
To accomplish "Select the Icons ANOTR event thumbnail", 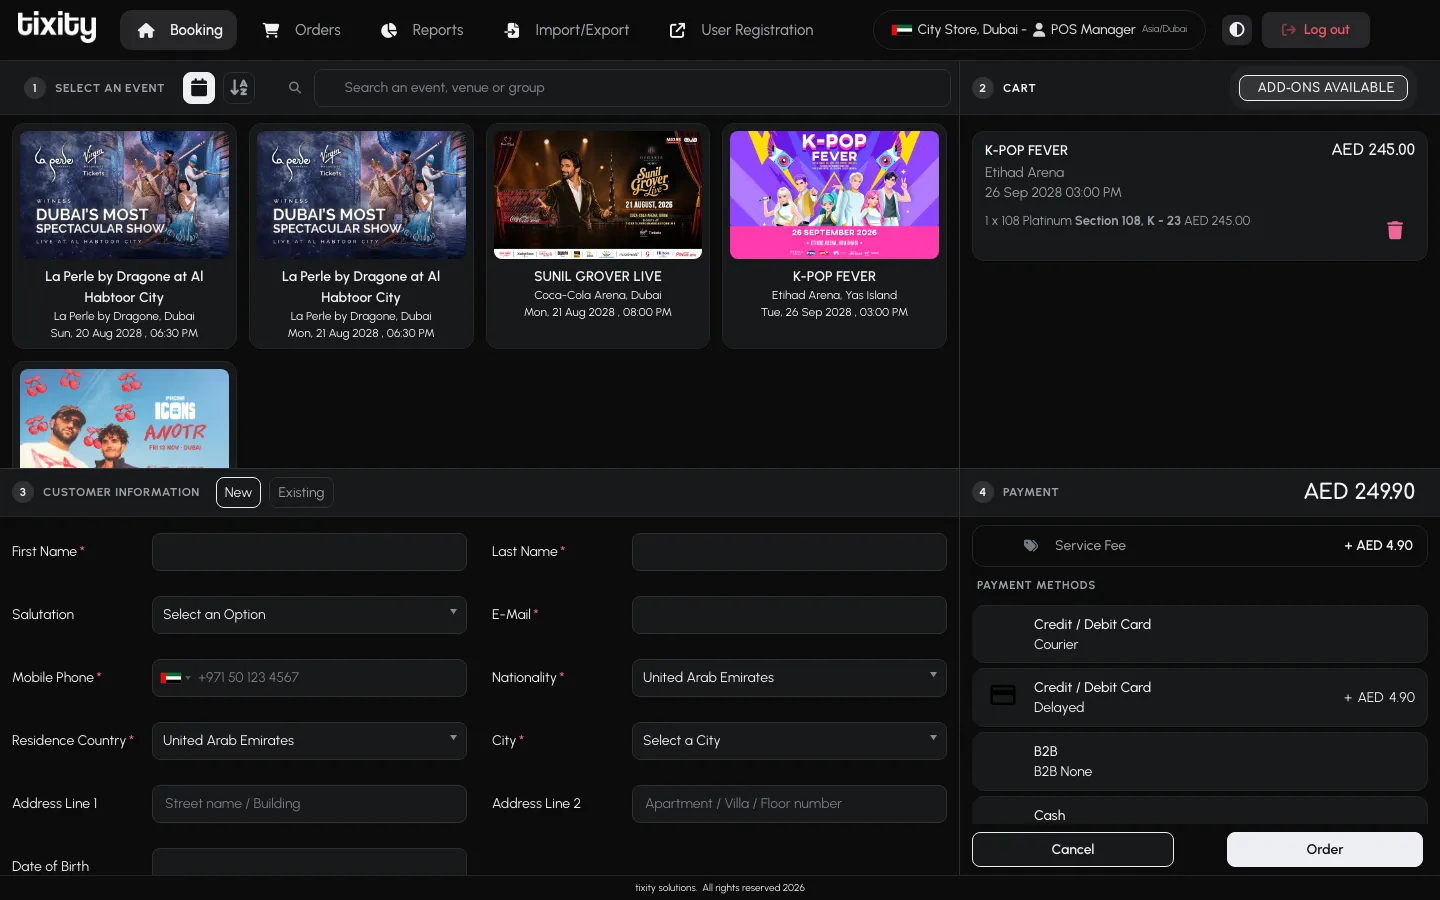I will coord(124,418).
